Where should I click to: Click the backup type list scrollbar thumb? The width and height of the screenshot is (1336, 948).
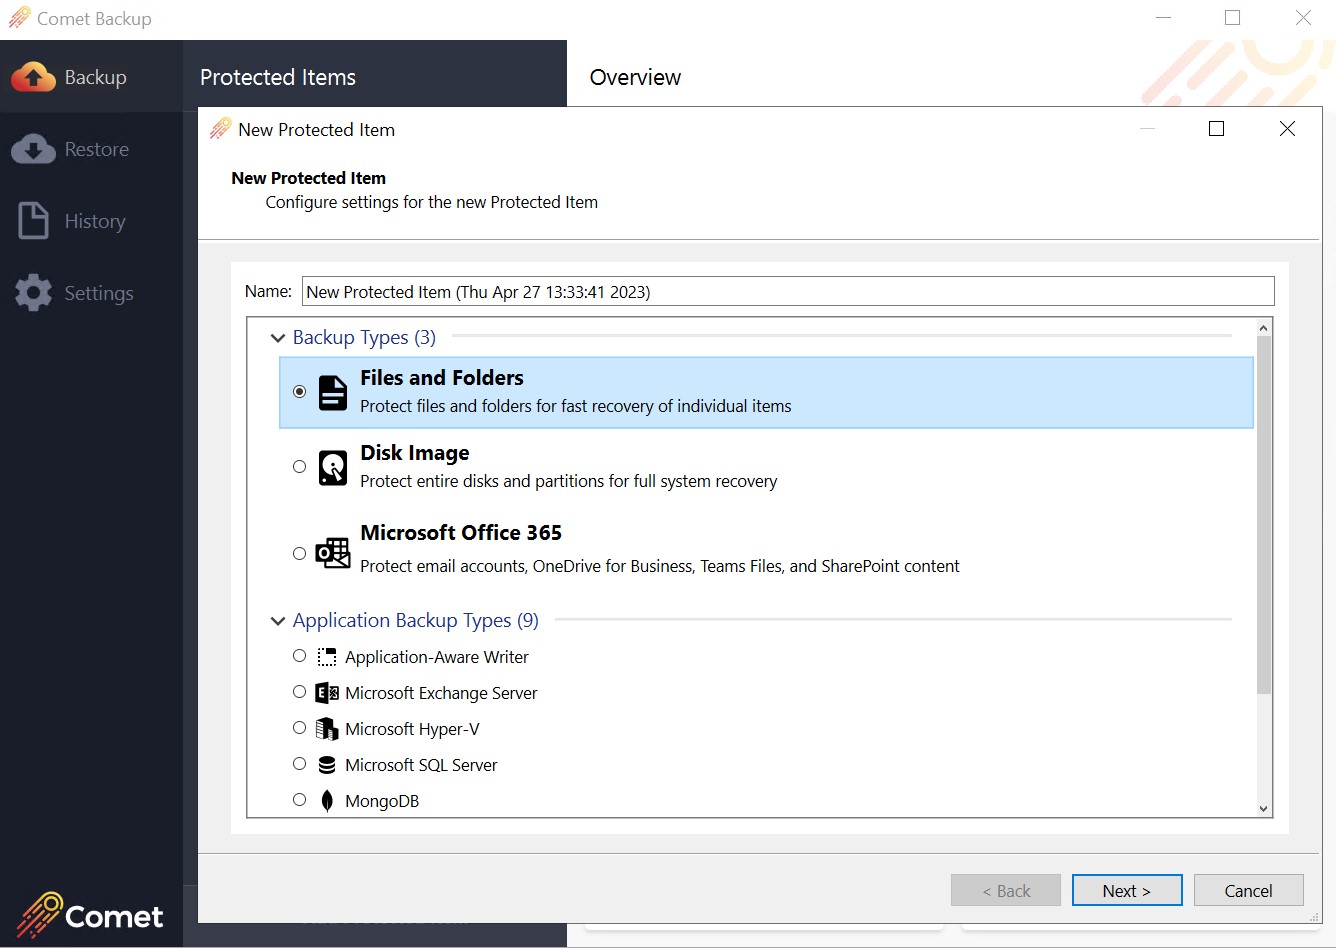[x=1263, y=515]
